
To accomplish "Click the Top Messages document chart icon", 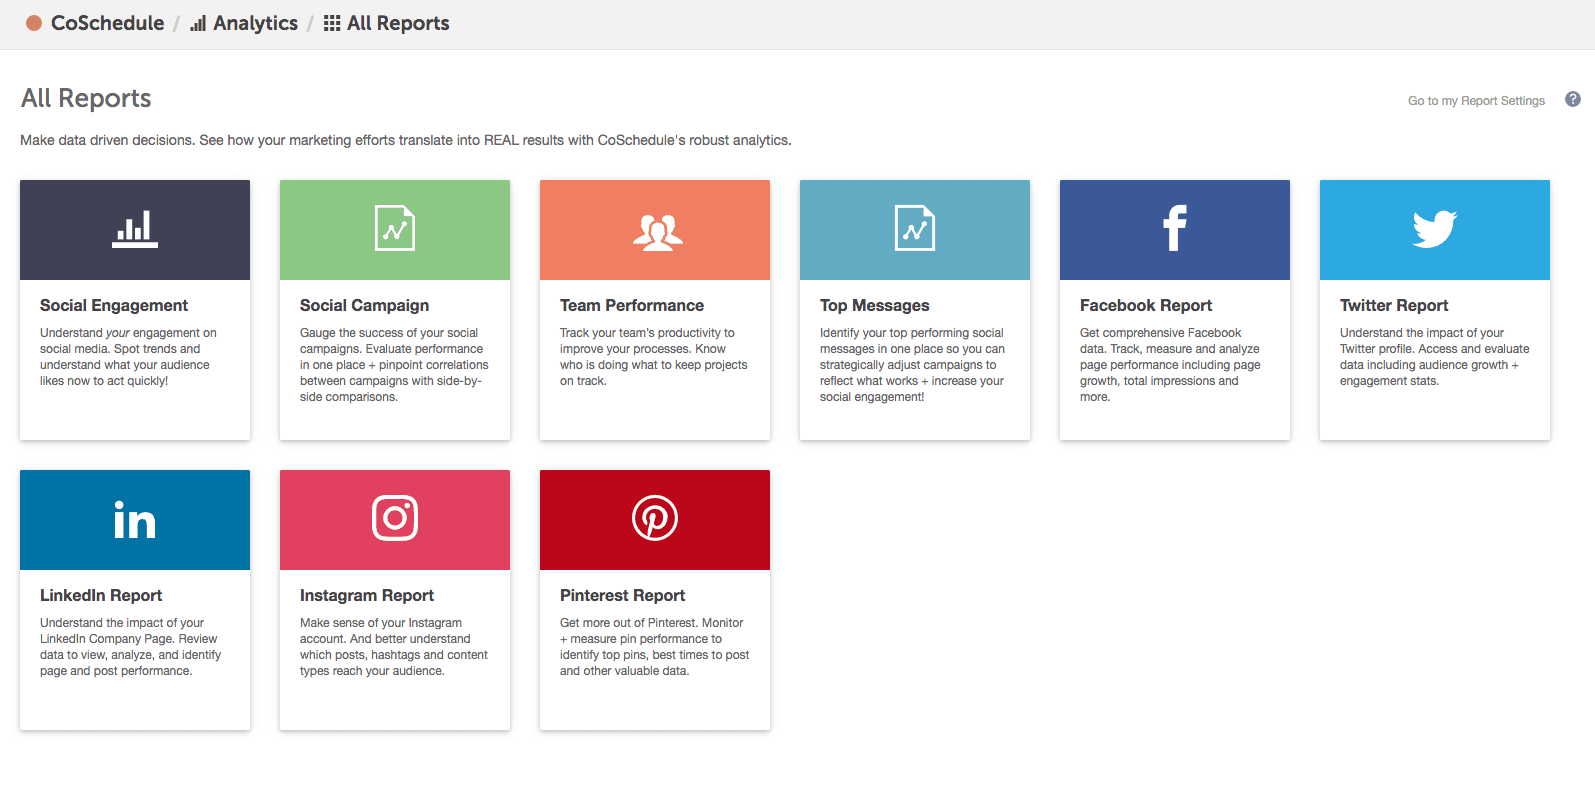I will tap(915, 228).
